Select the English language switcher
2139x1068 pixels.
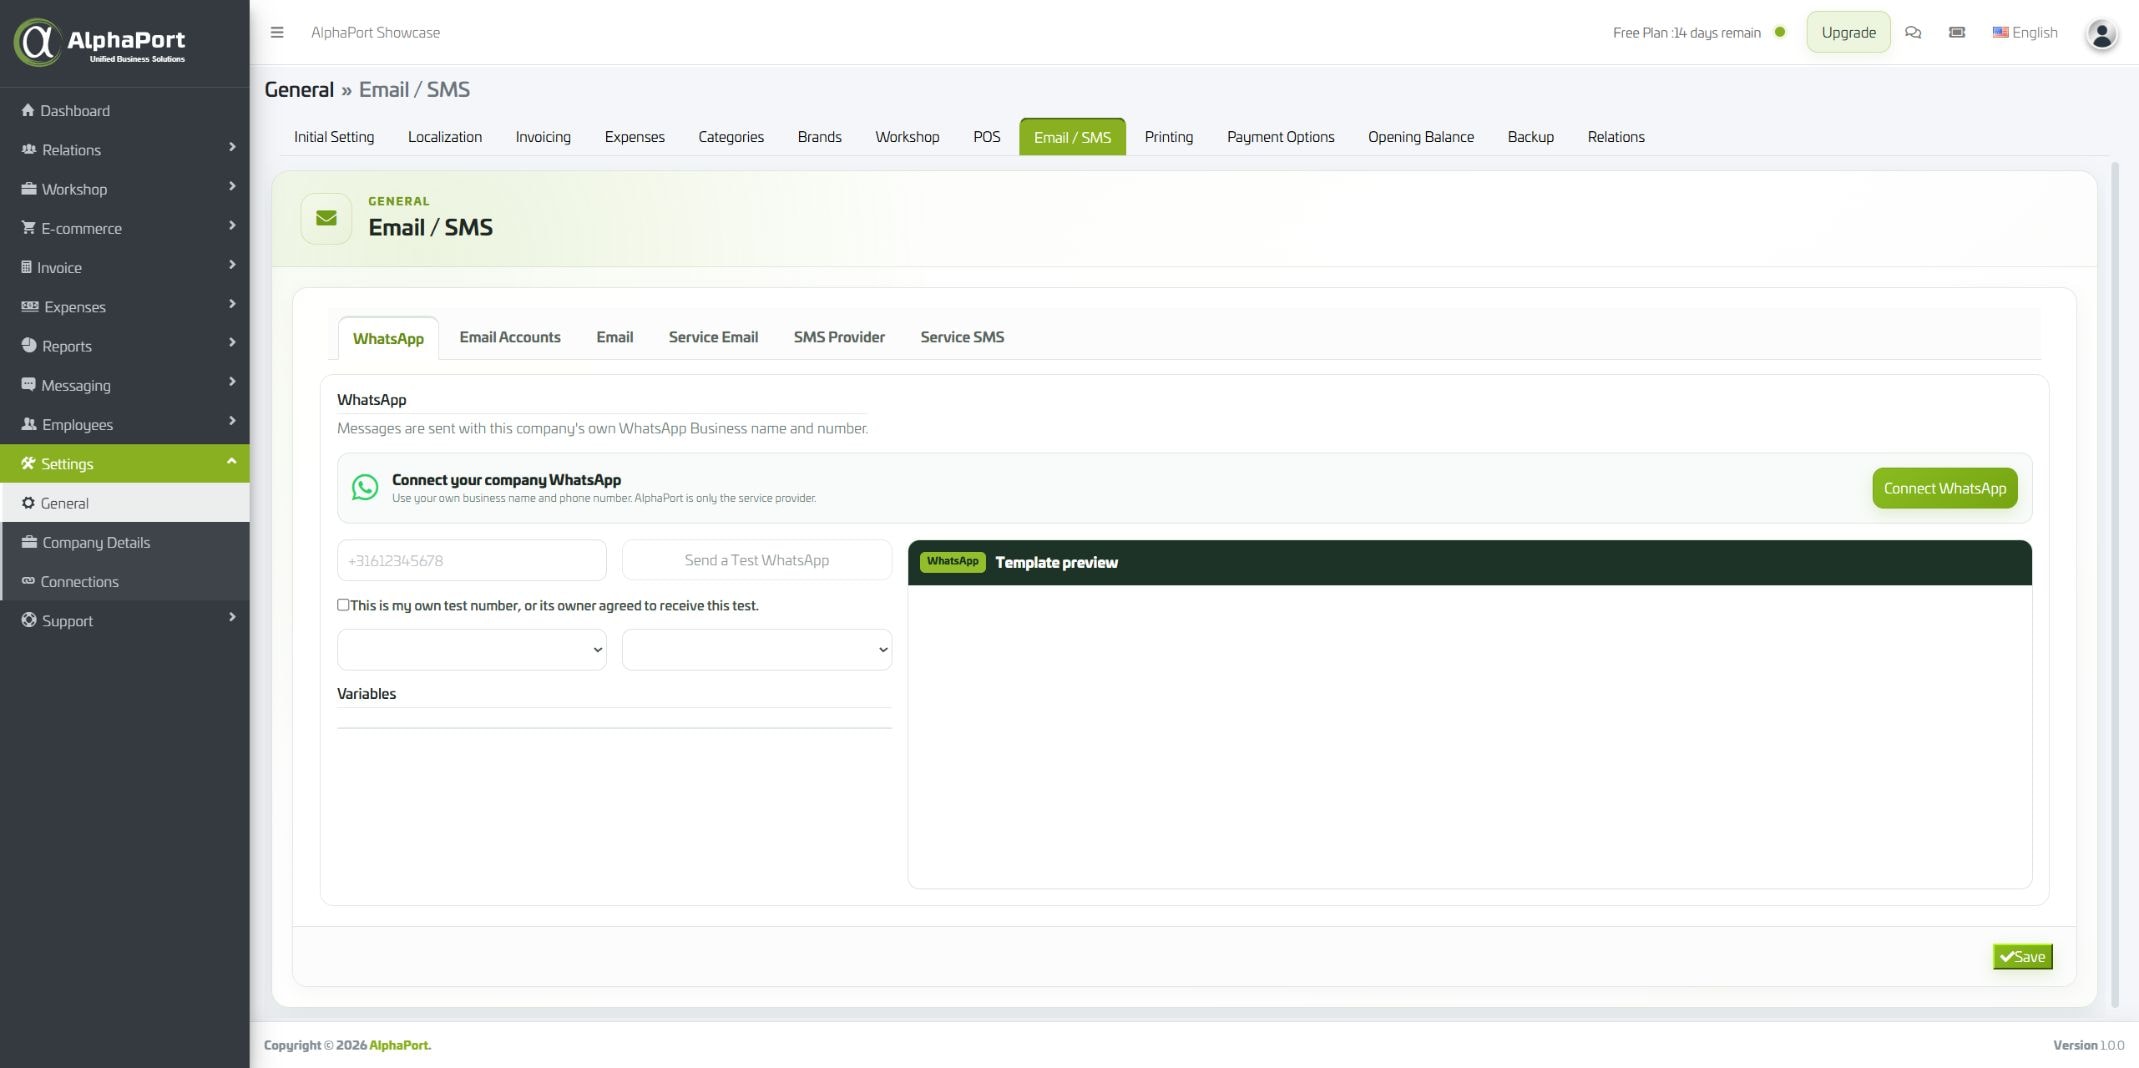coord(2025,32)
